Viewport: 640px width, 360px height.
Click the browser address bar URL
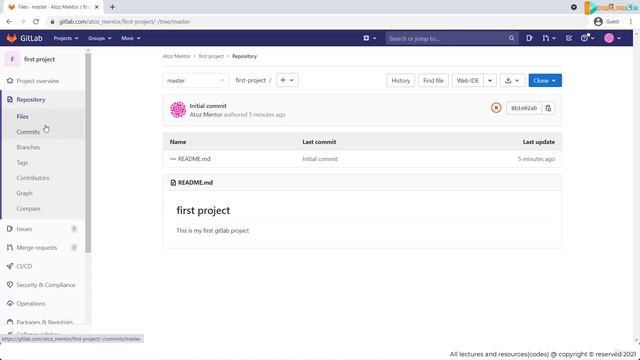click(124, 22)
